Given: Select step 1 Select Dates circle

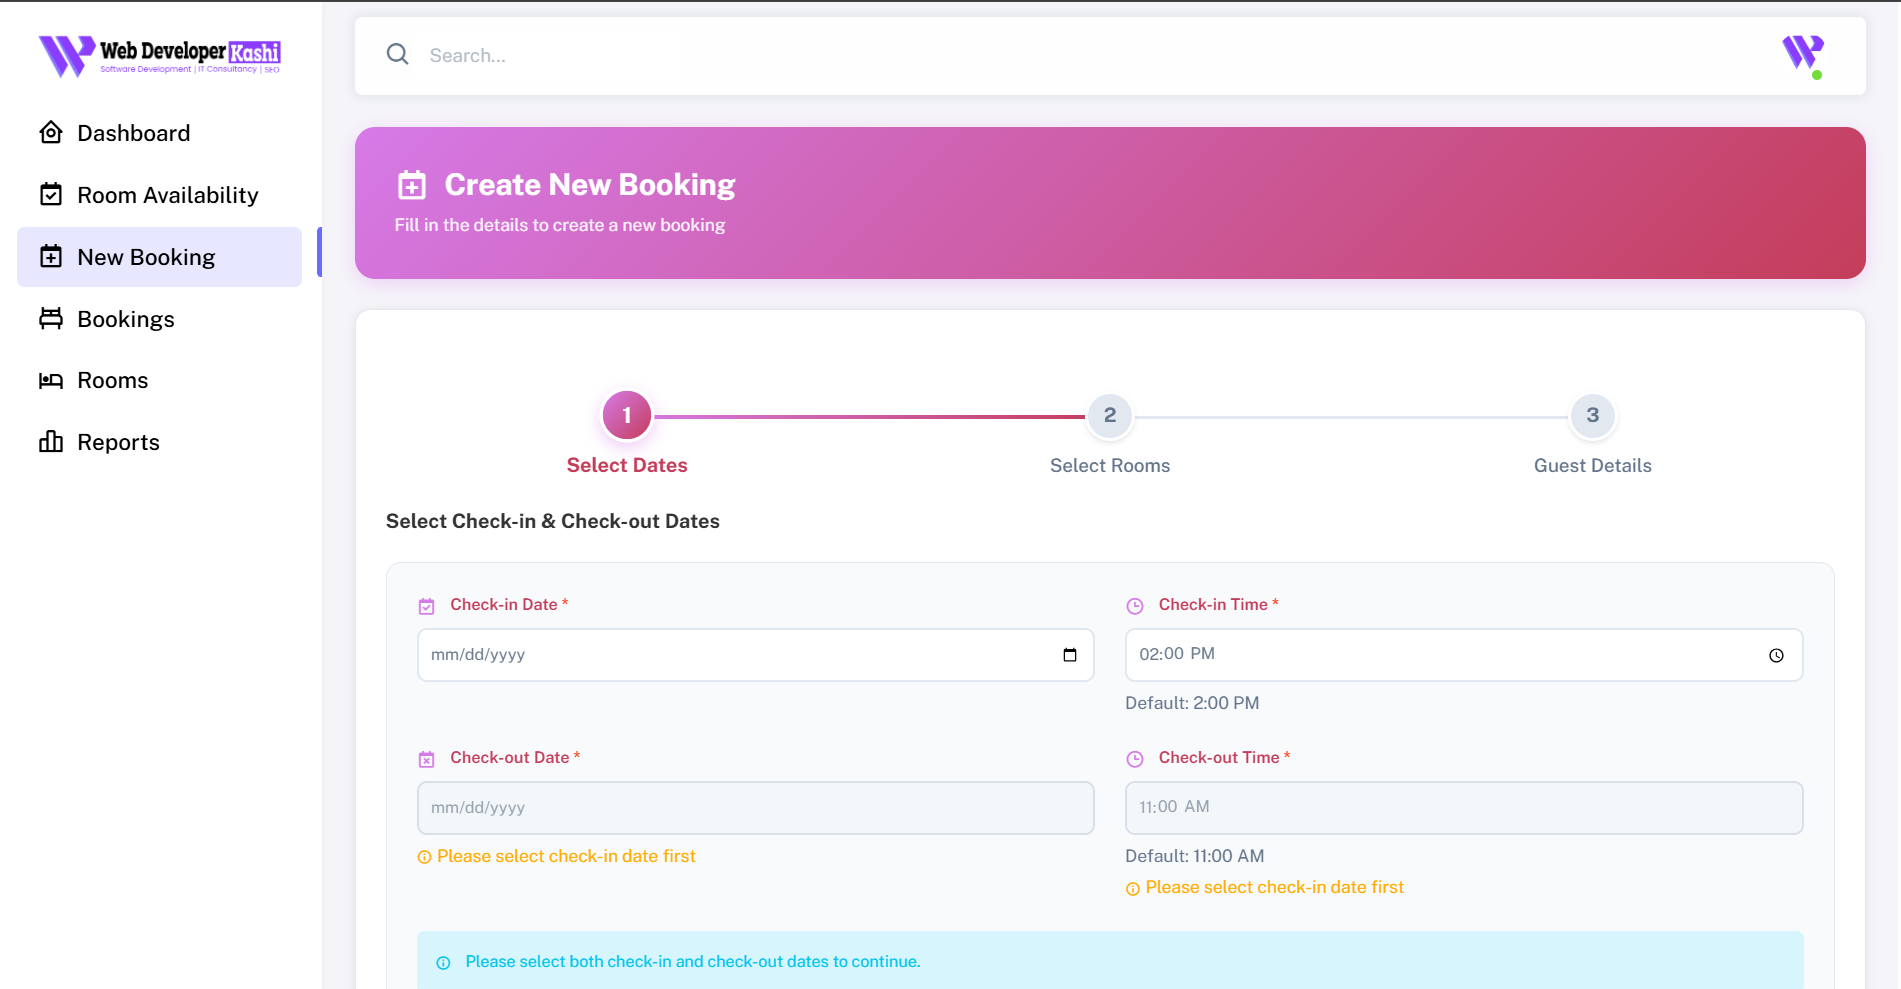Looking at the screenshot, I should (627, 416).
